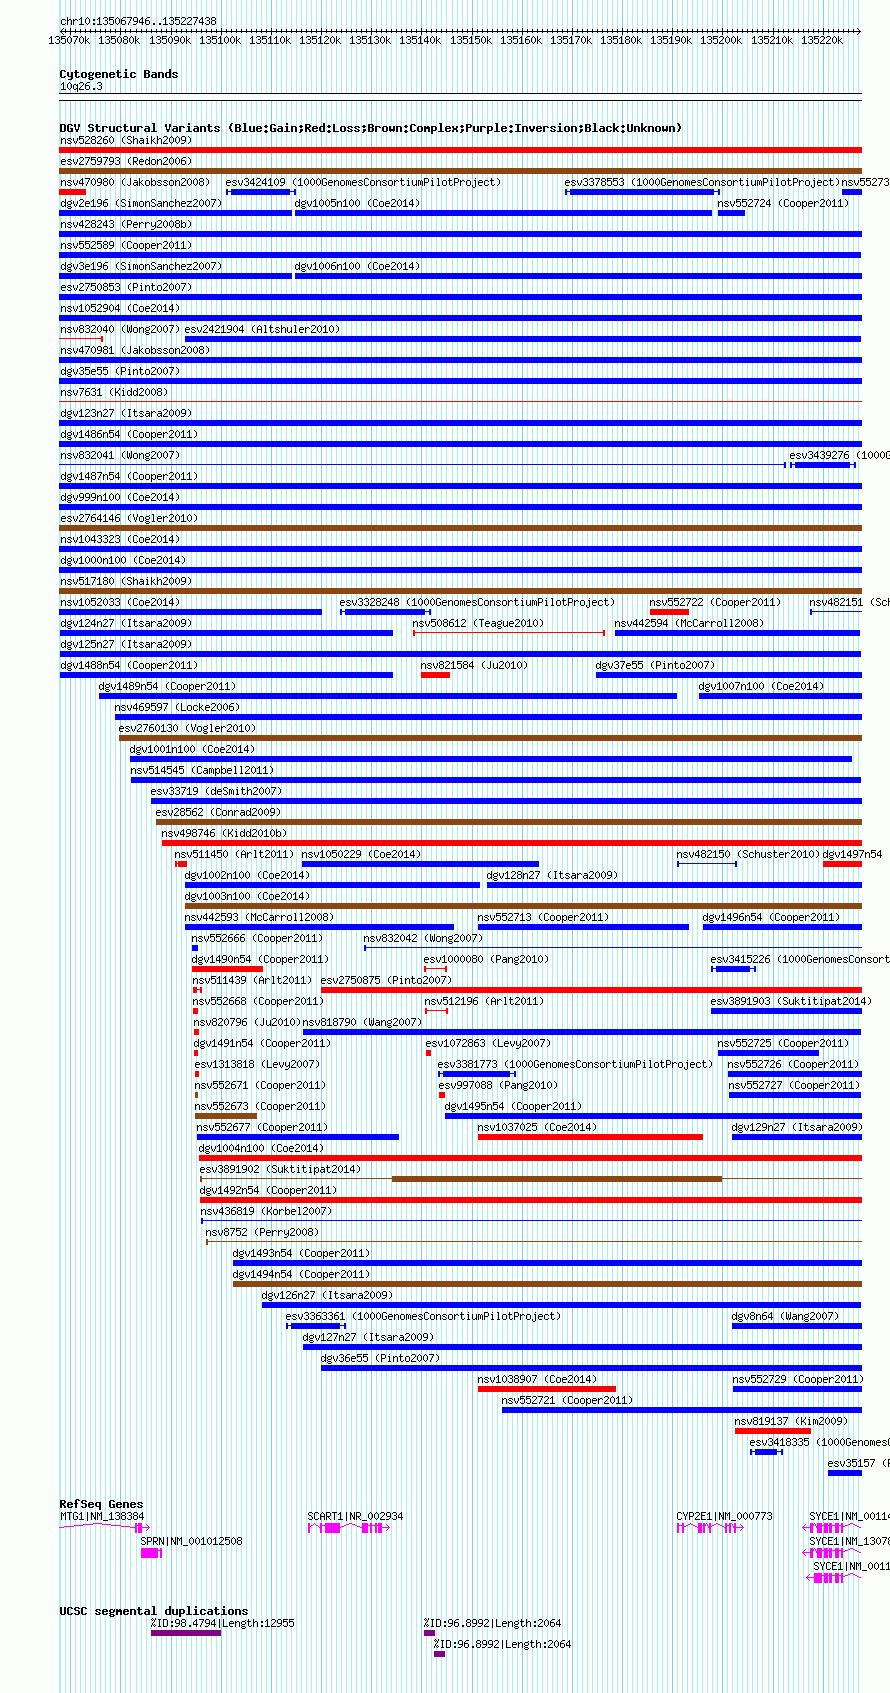Click nsv832040 (Wong2007) label

point(120,329)
